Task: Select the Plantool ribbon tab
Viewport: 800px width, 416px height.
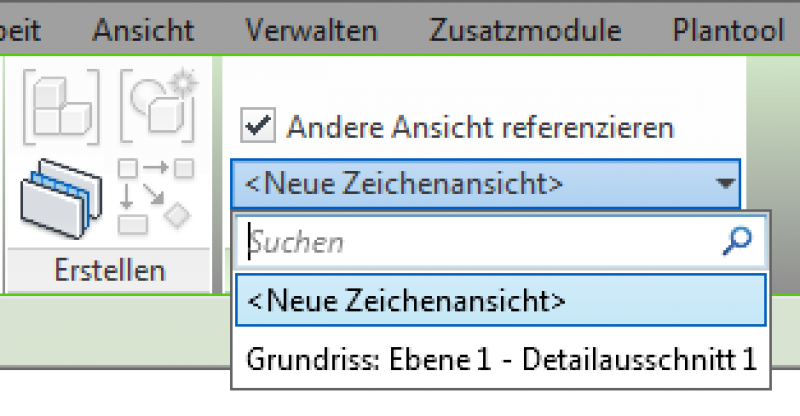Action: (728, 30)
